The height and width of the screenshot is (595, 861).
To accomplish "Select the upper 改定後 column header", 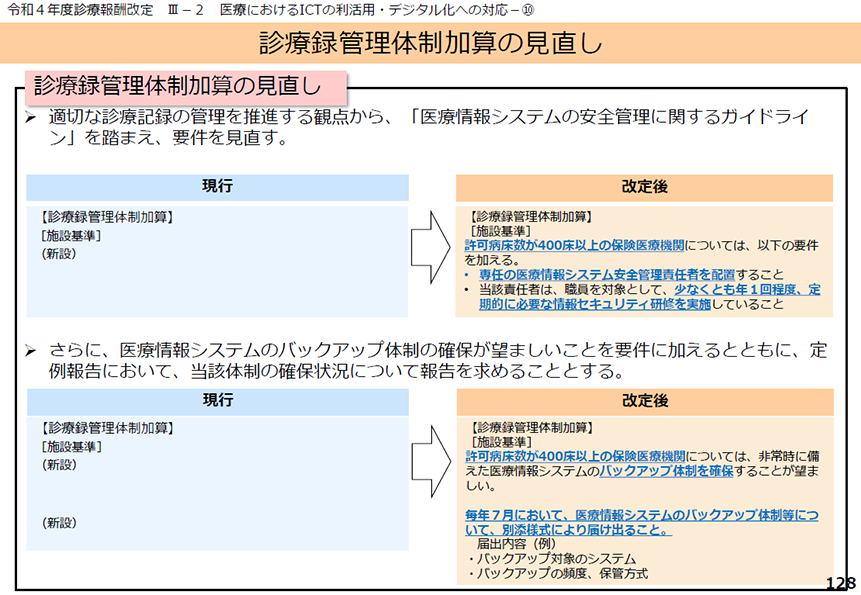I will pyautogui.click(x=644, y=188).
